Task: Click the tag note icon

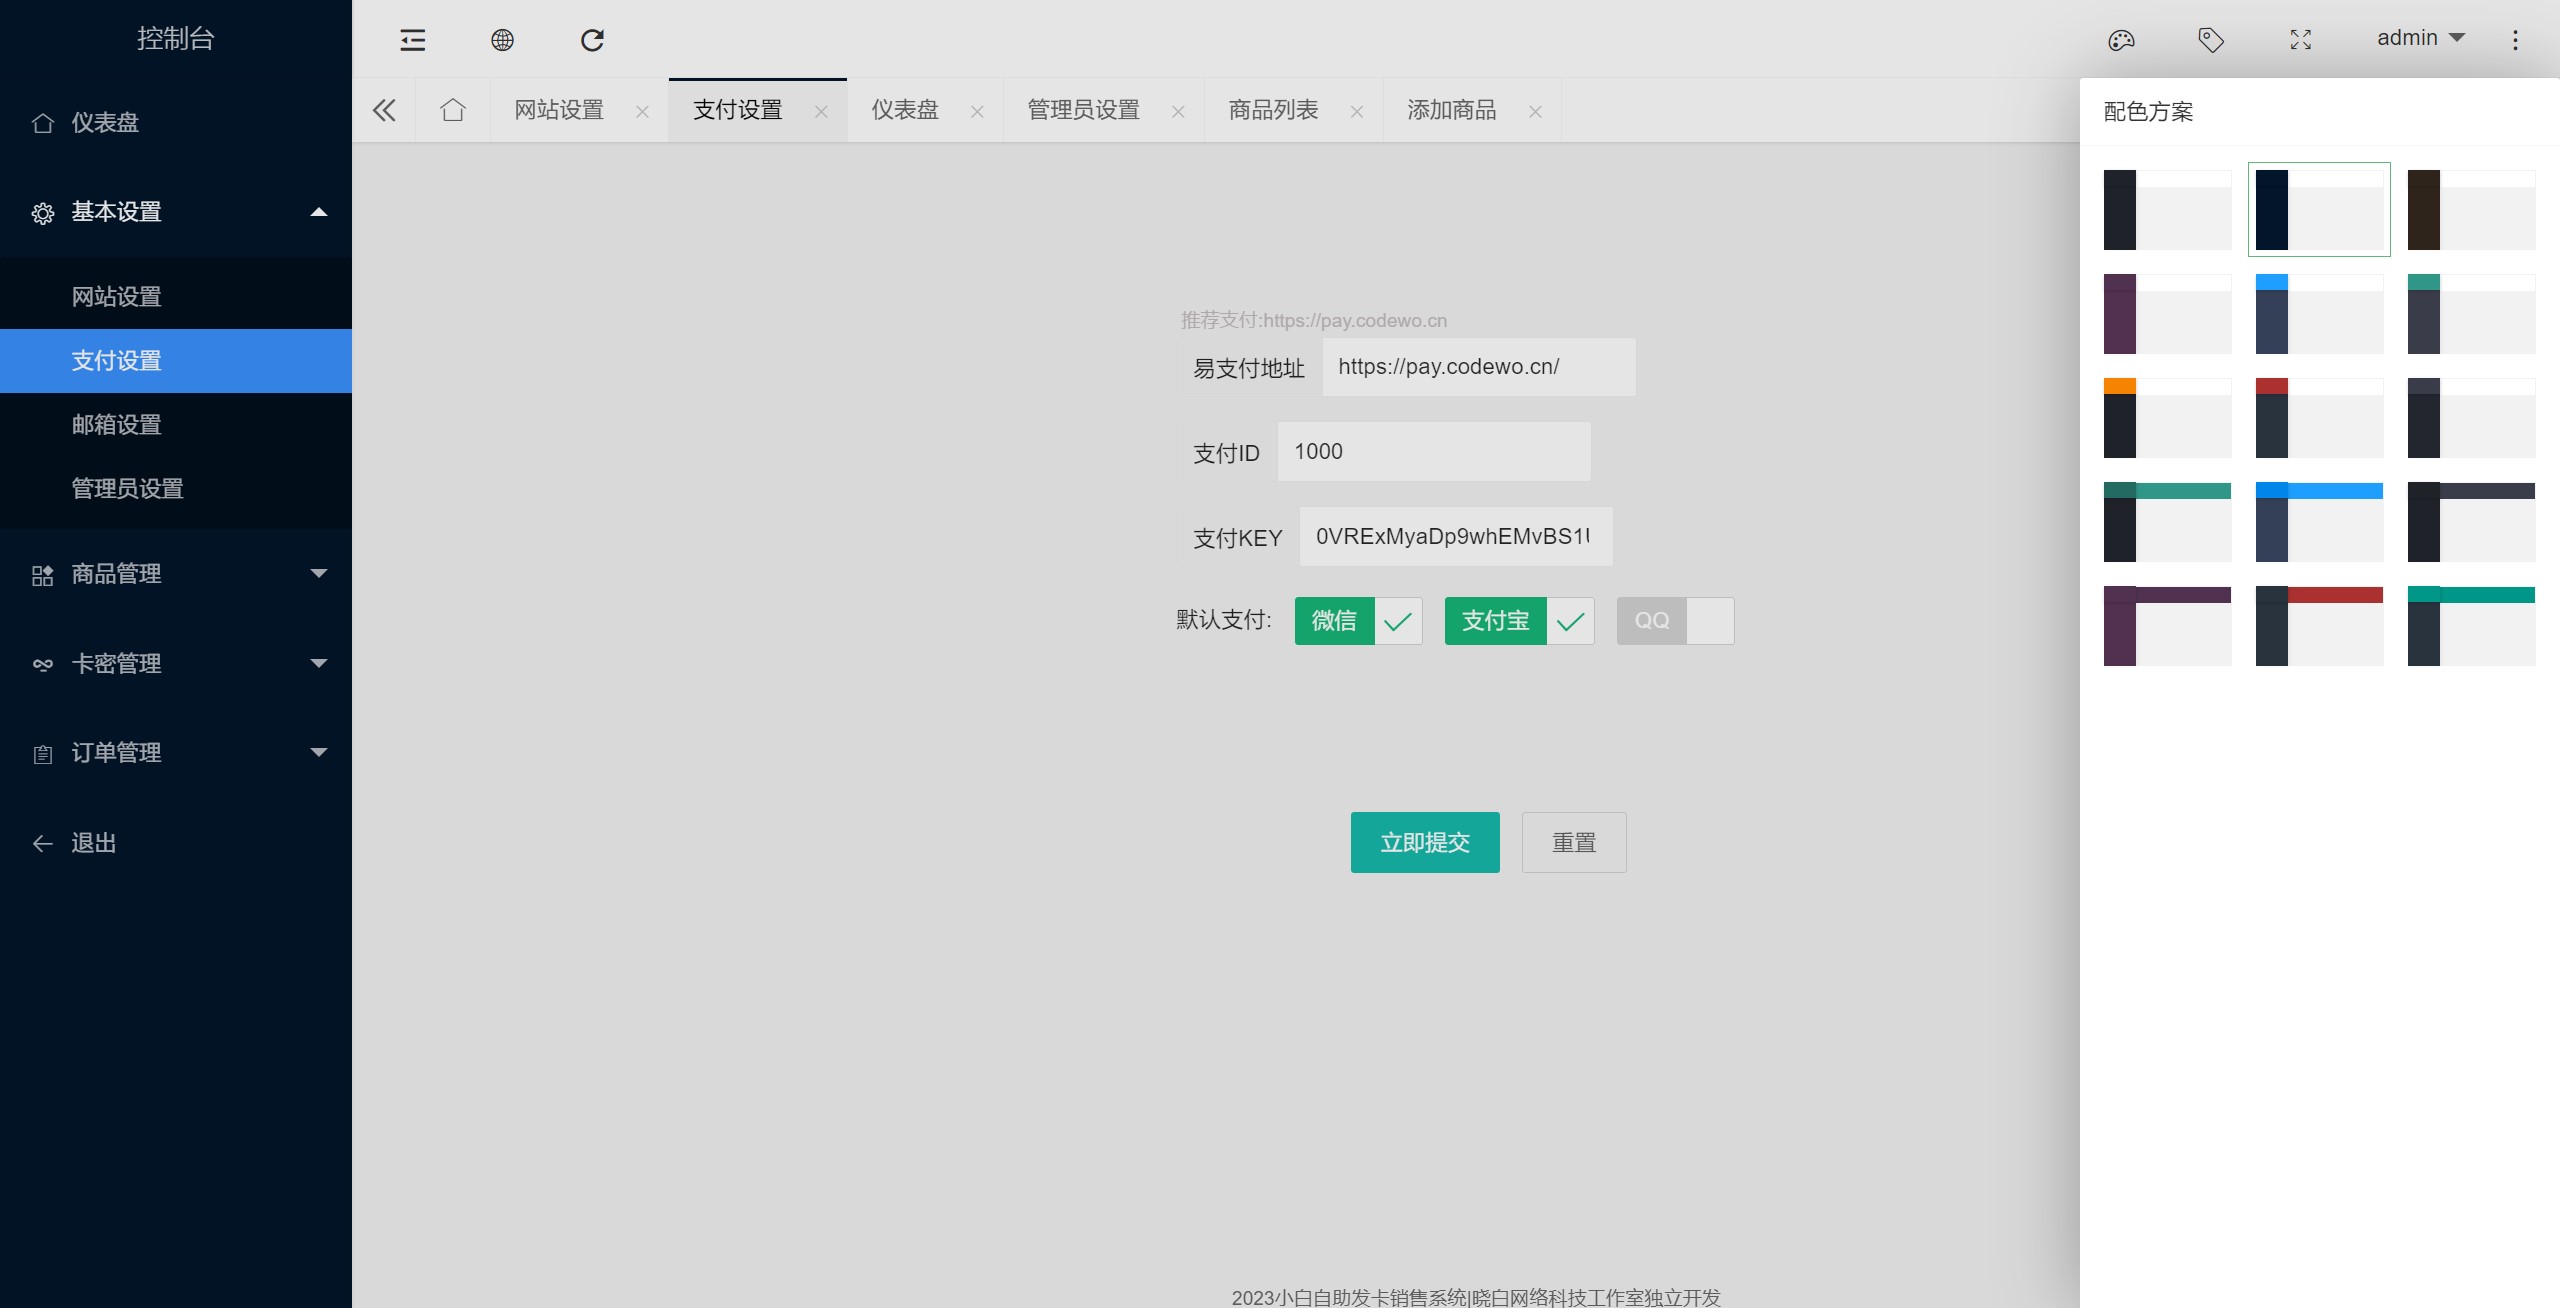Action: coord(2211,40)
